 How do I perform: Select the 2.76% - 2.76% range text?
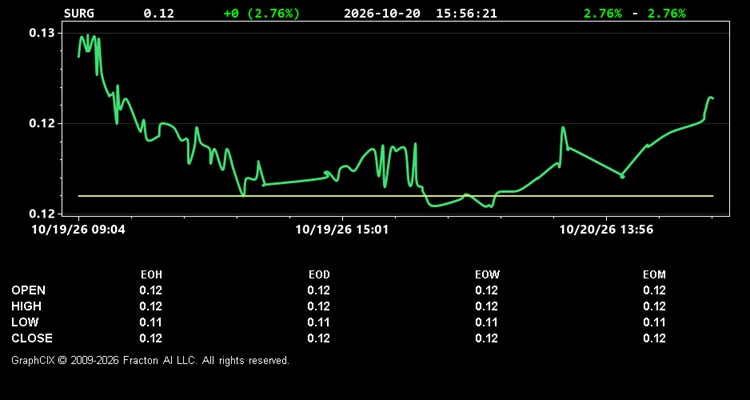tap(634, 13)
